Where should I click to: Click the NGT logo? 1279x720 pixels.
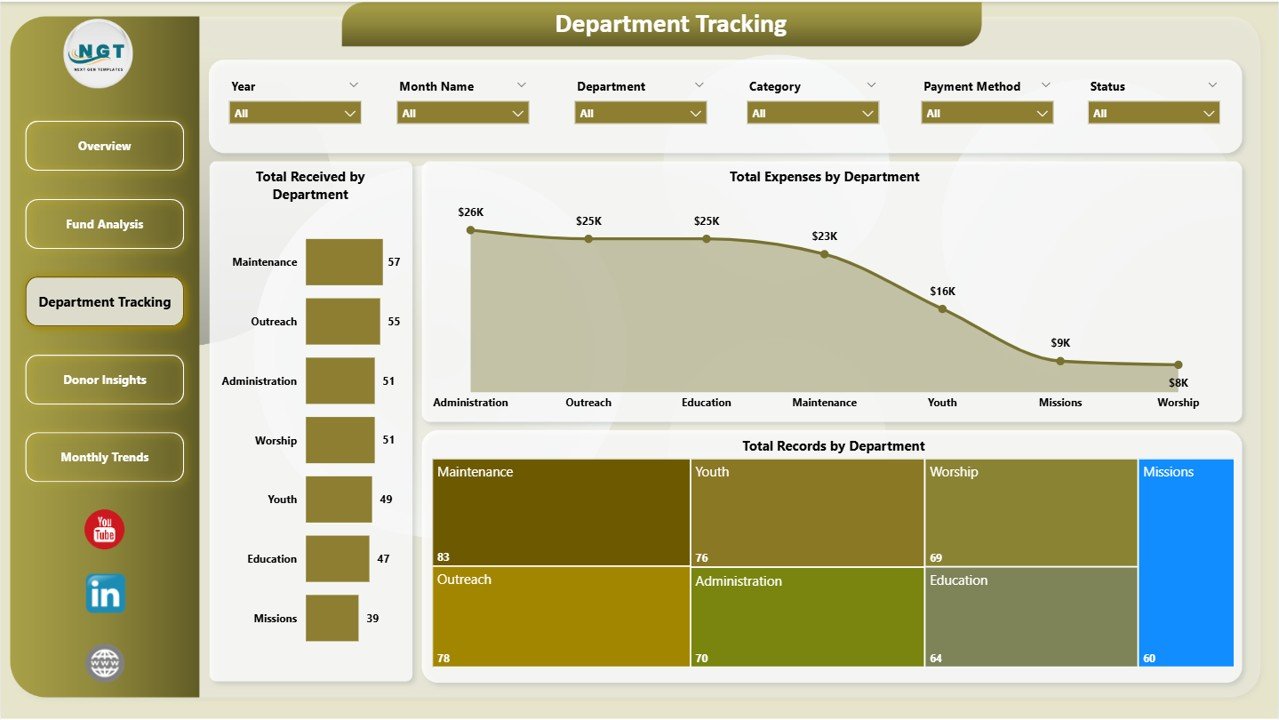coord(98,54)
